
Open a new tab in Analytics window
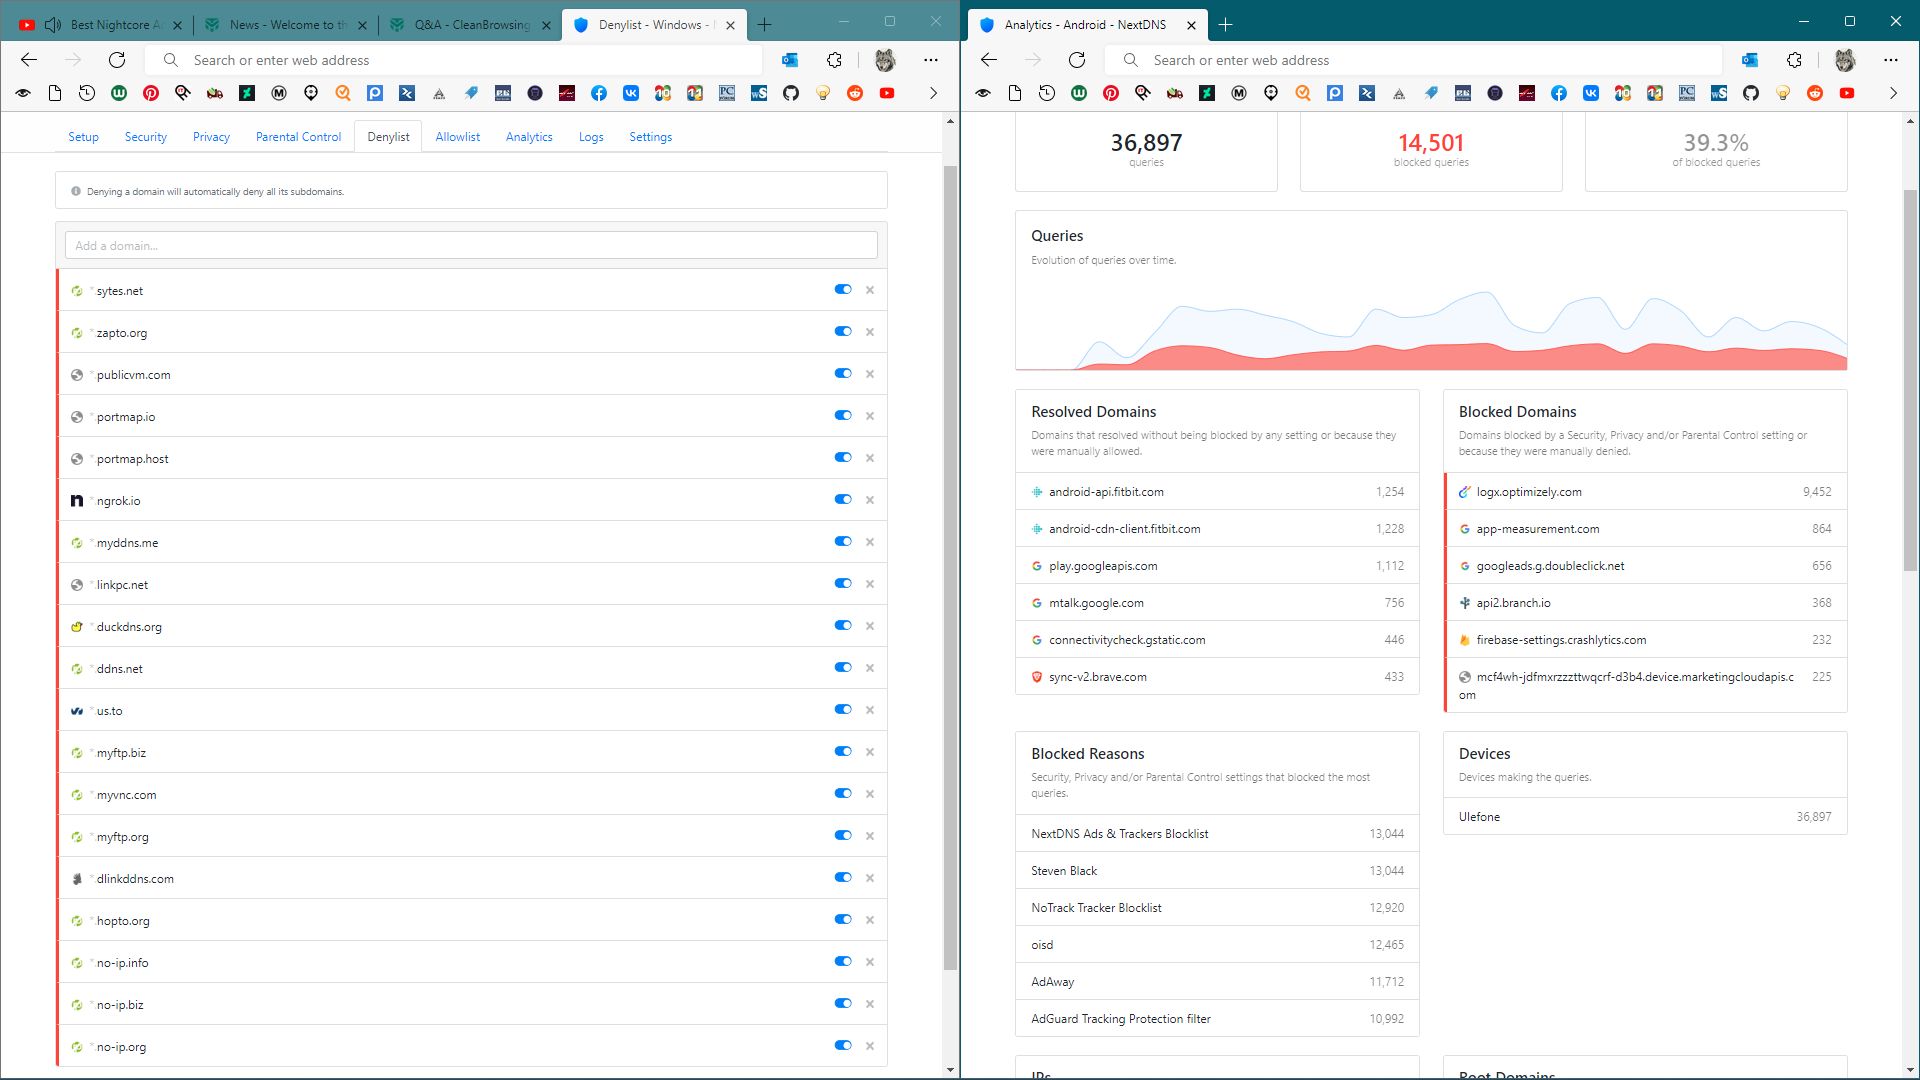pyautogui.click(x=1226, y=25)
